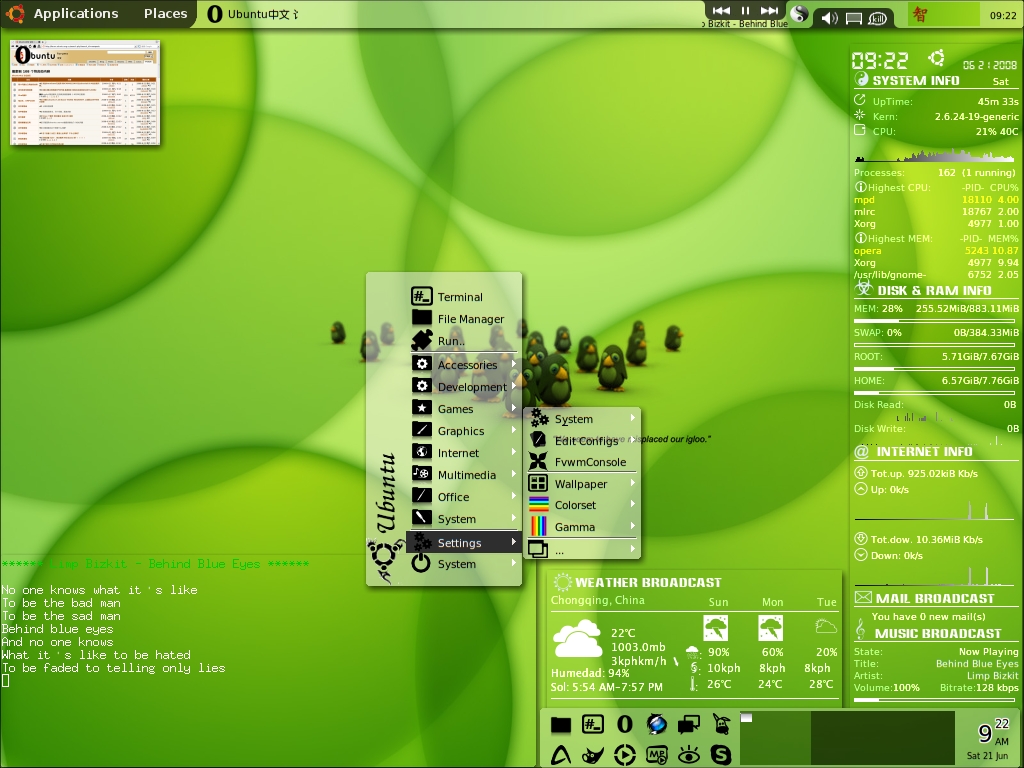
Task: Click the yellow 'opera' memory row
Action: pyautogui.click(x=936, y=250)
